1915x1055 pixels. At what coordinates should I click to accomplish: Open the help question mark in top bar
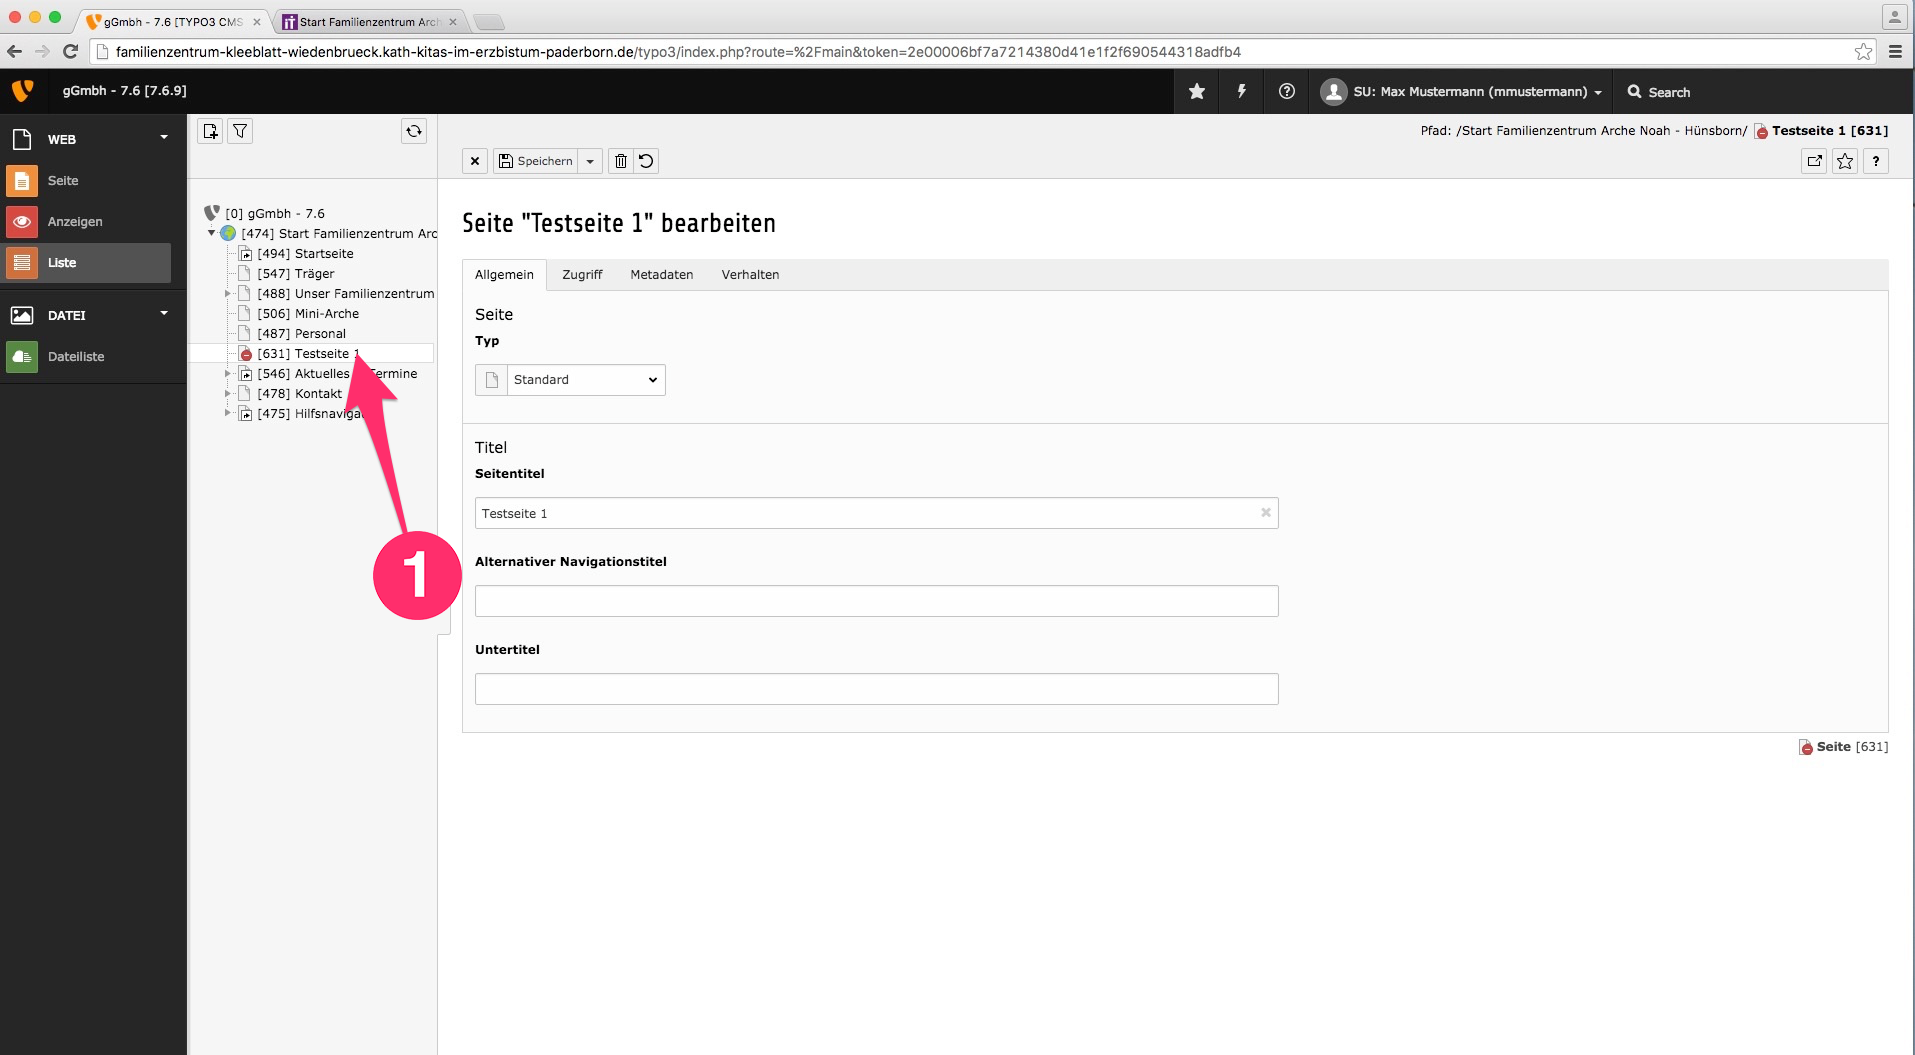click(1287, 92)
